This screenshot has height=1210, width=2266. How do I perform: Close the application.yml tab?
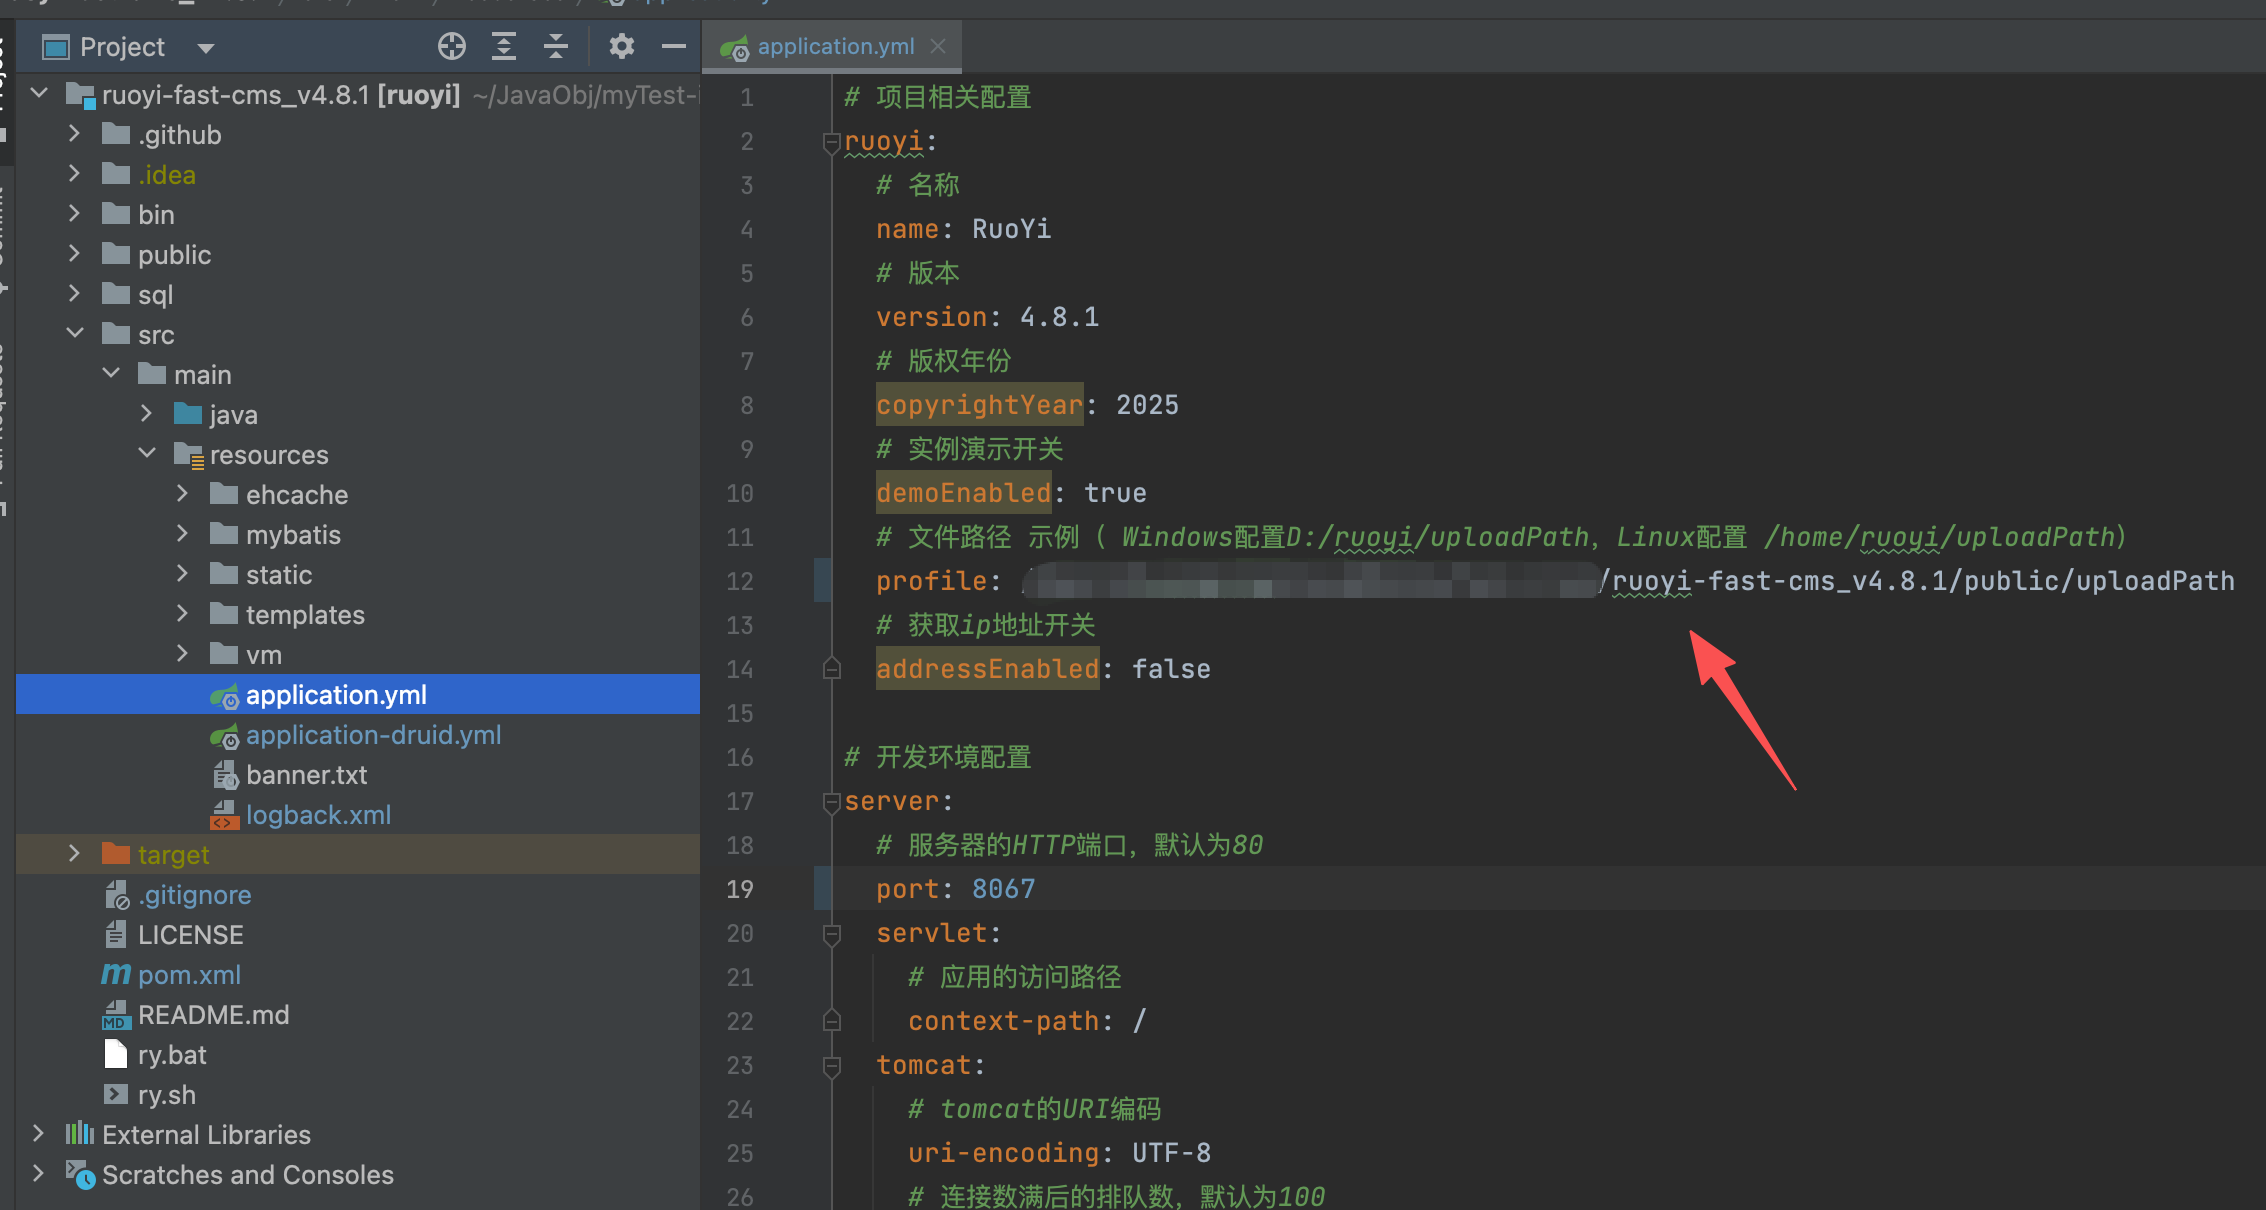[938, 46]
